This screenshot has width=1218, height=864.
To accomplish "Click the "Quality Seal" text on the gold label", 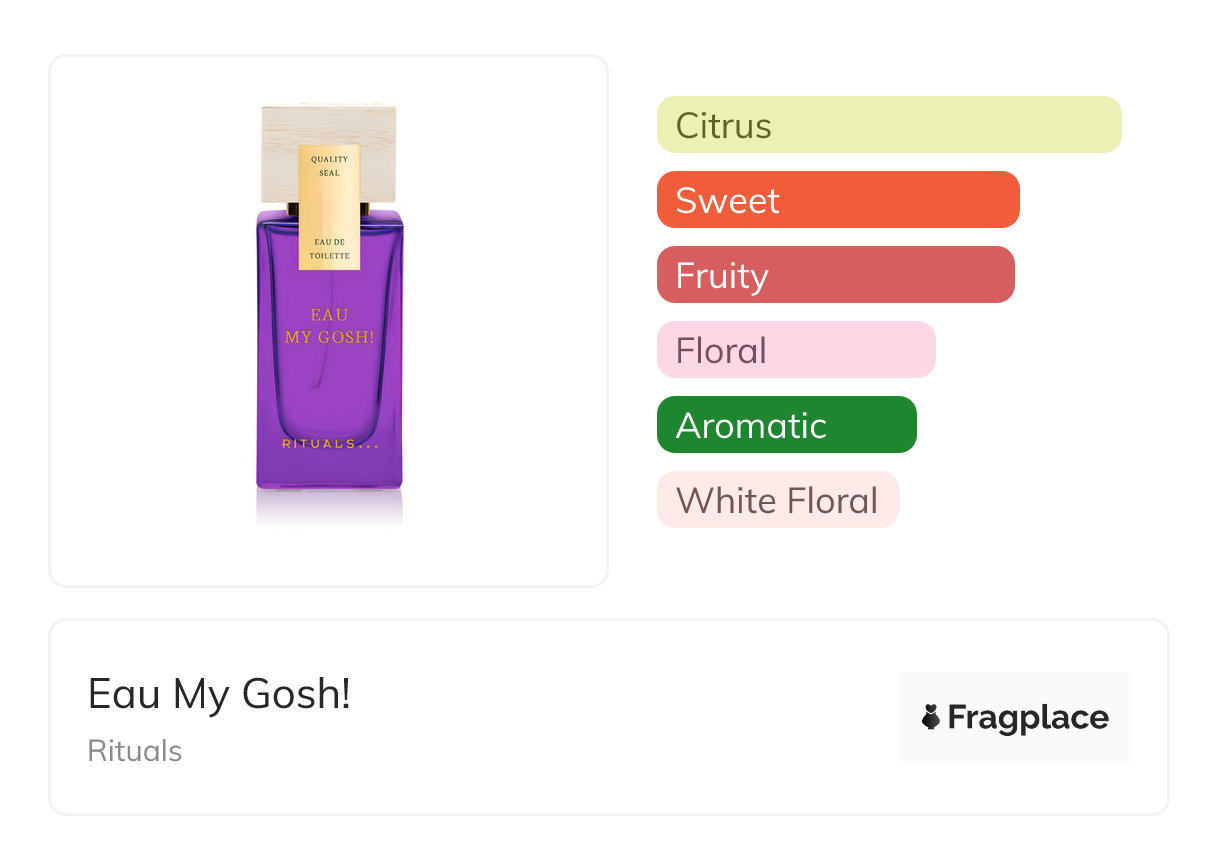I will pyautogui.click(x=327, y=166).
